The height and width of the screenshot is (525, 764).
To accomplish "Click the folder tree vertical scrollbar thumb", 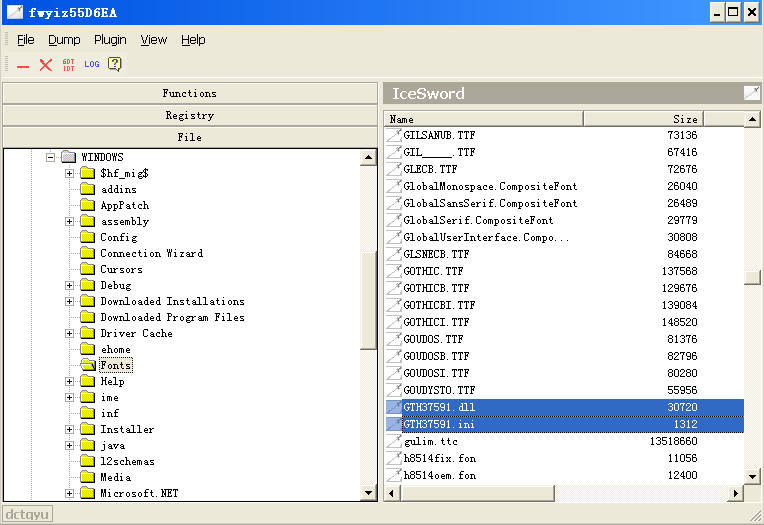I will click(368, 301).
